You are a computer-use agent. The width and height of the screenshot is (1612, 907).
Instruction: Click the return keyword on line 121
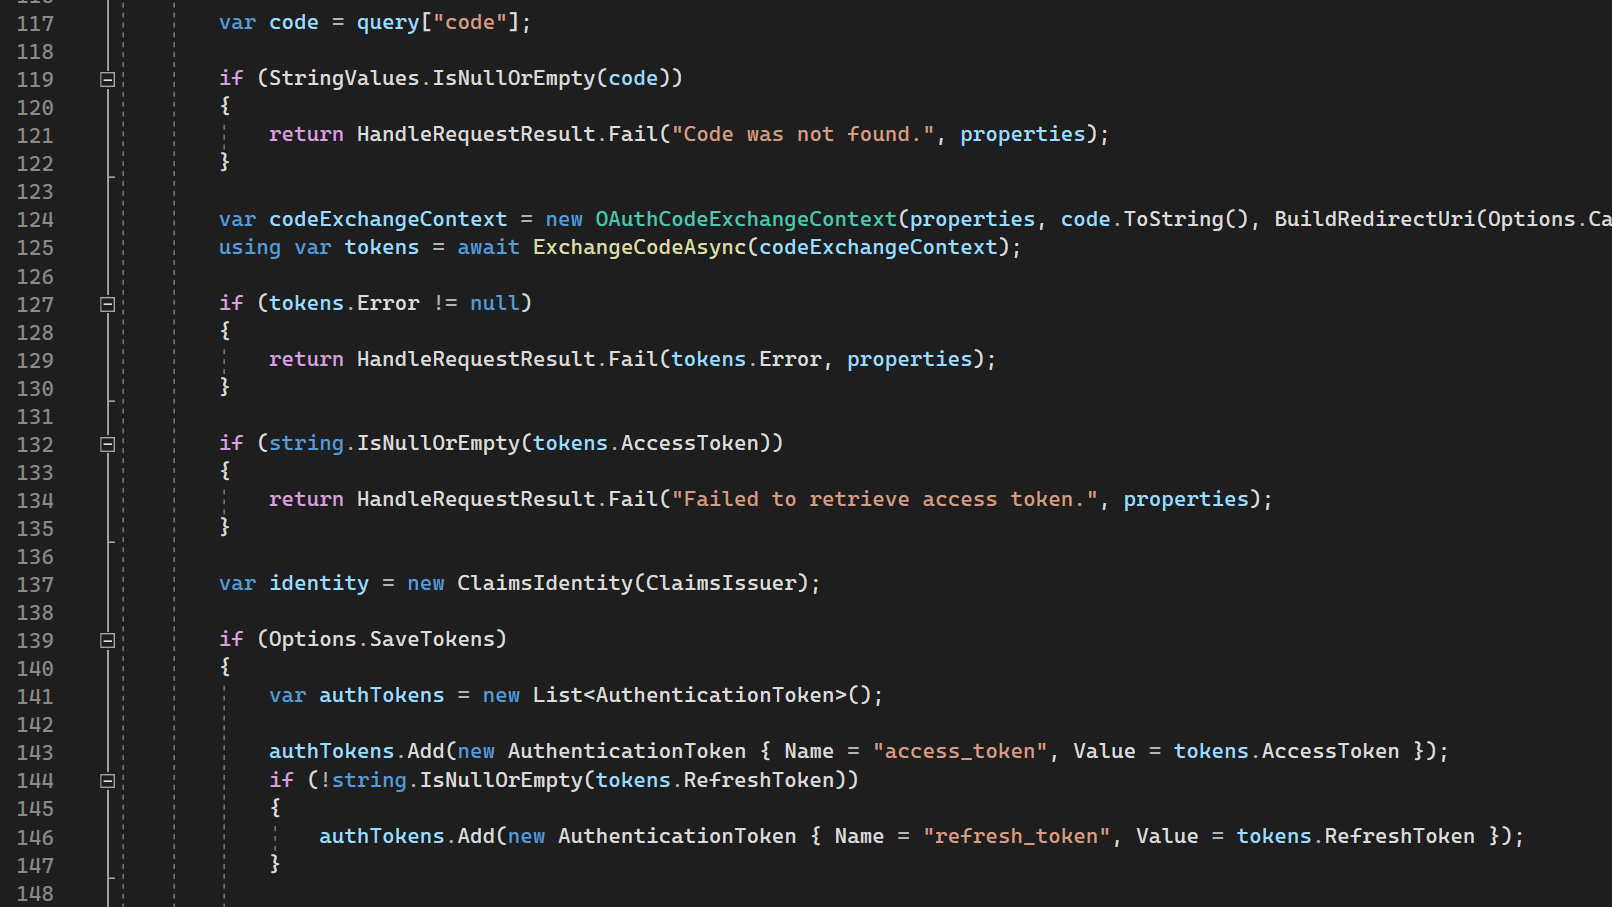coord(306,134)
